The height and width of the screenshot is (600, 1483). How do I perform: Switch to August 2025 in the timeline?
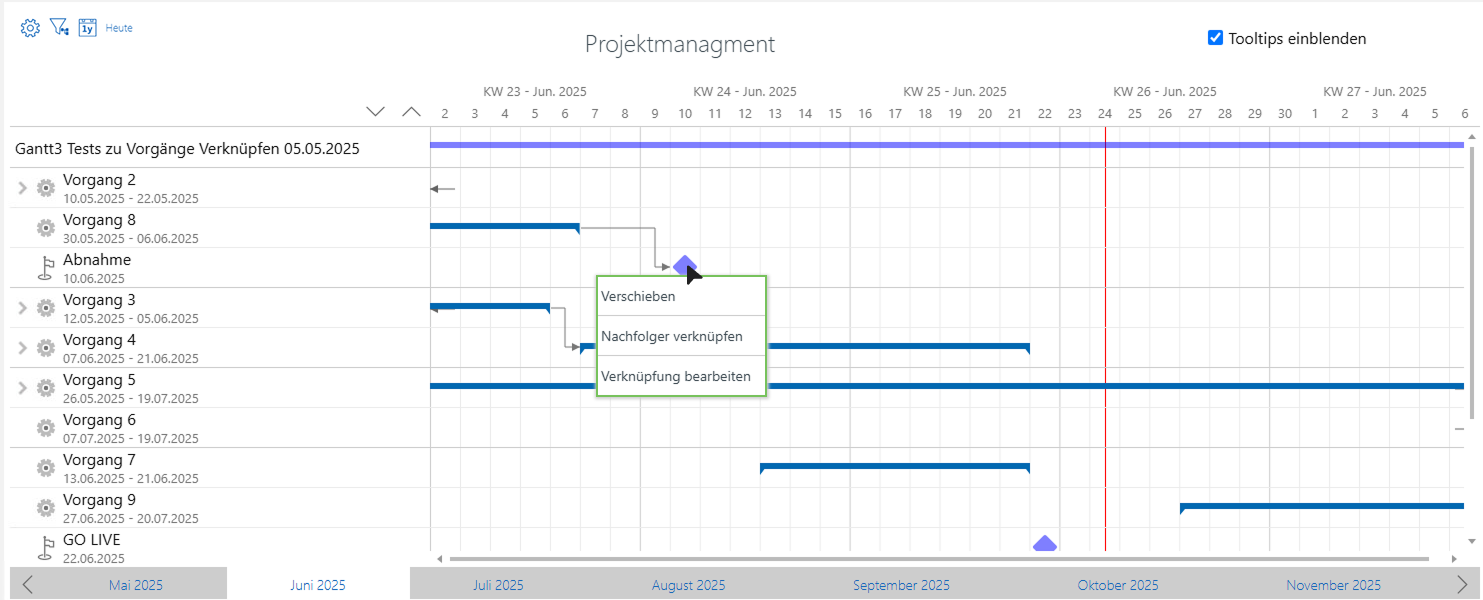coord(688,584)
